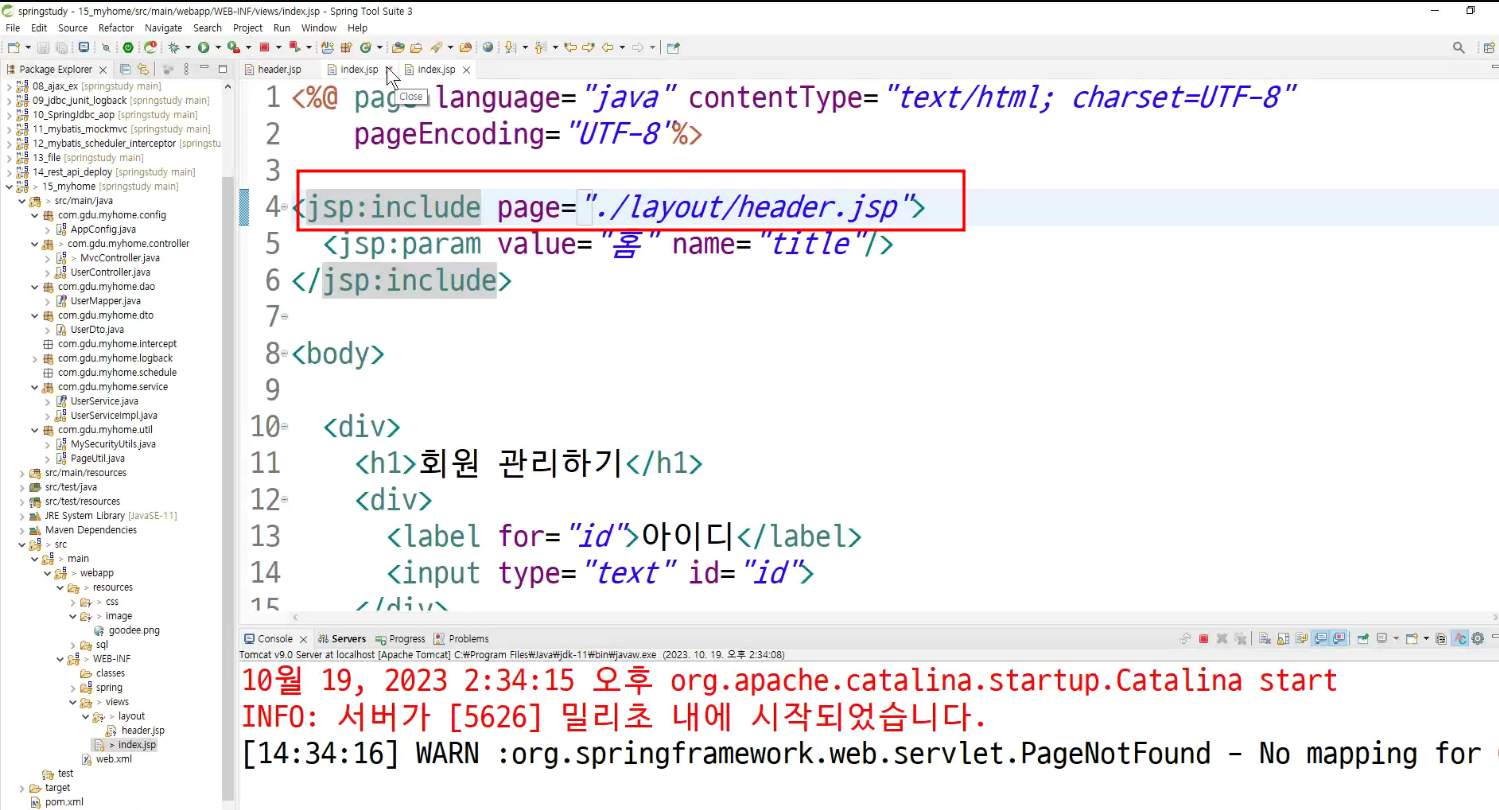Click Clear Console icon

click(1264, 638)
